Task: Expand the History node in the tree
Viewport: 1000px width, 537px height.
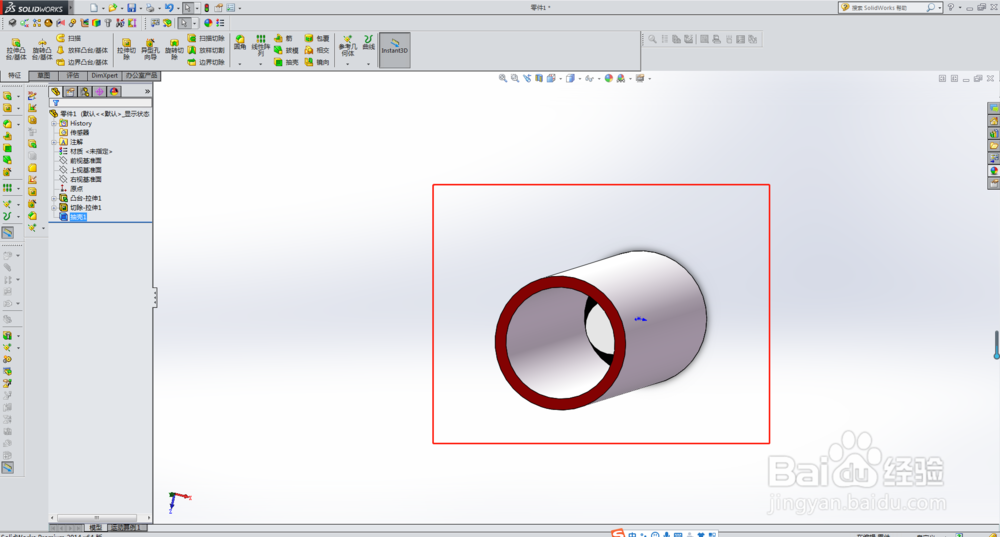Action: [x=54, y=123]
